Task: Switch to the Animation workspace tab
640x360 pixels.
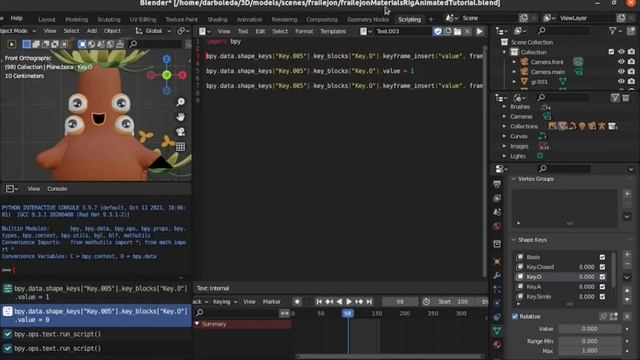Action: point(249,20)
